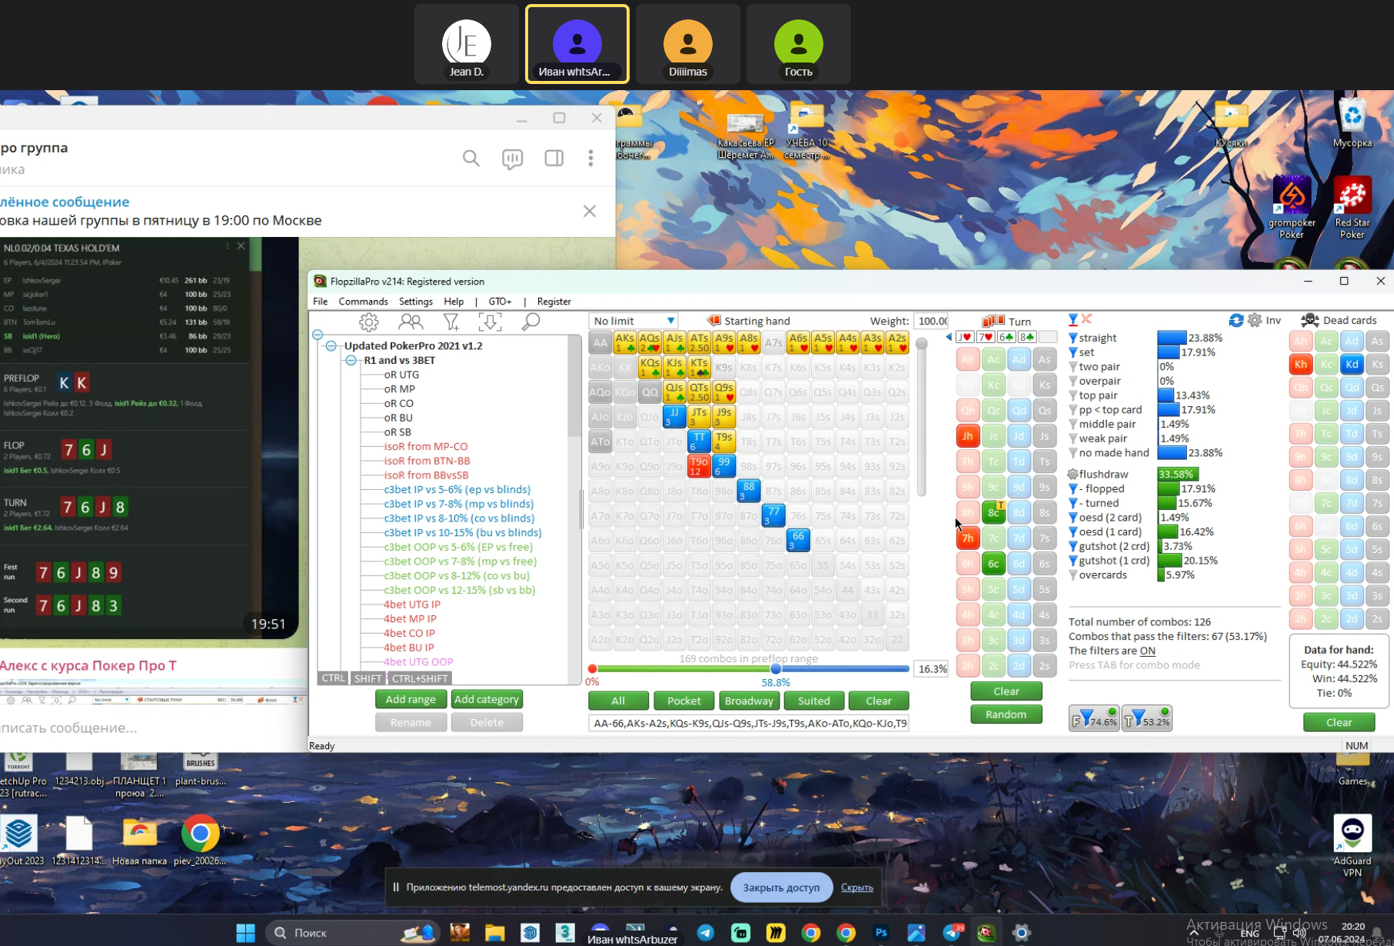Open gromopoker Poker desktop icon

(x=1291, y=208)
